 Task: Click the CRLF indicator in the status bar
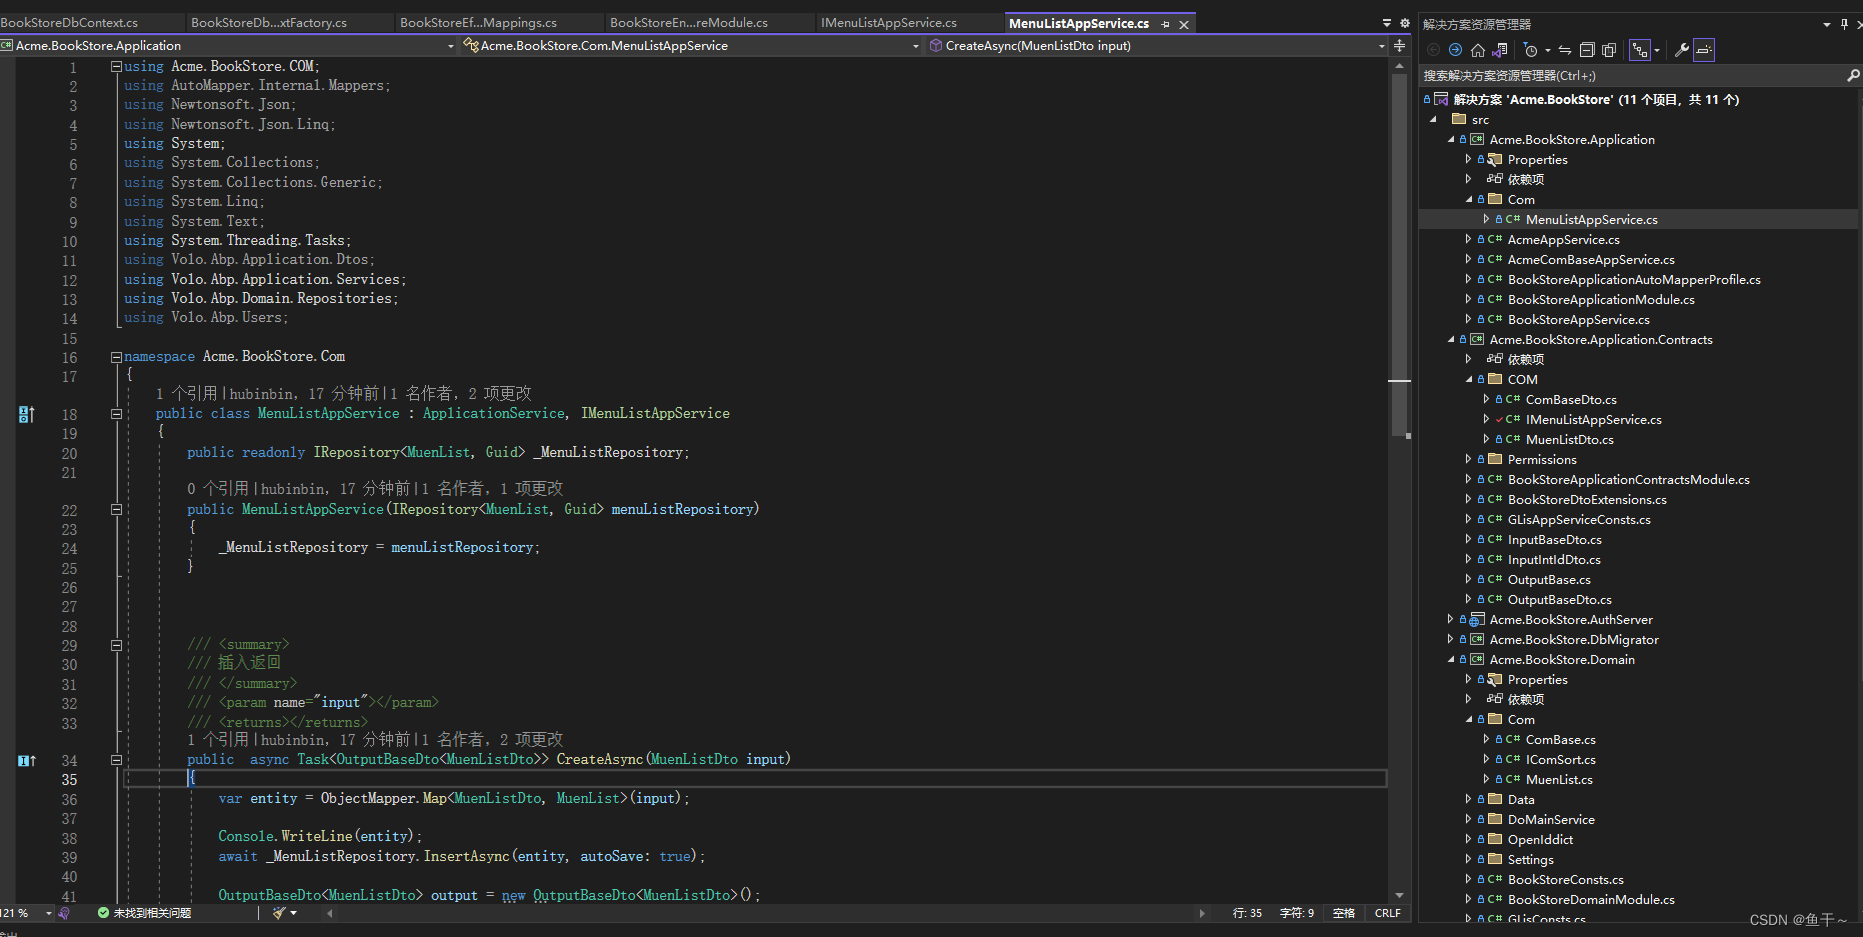(x=1388, y=913)
